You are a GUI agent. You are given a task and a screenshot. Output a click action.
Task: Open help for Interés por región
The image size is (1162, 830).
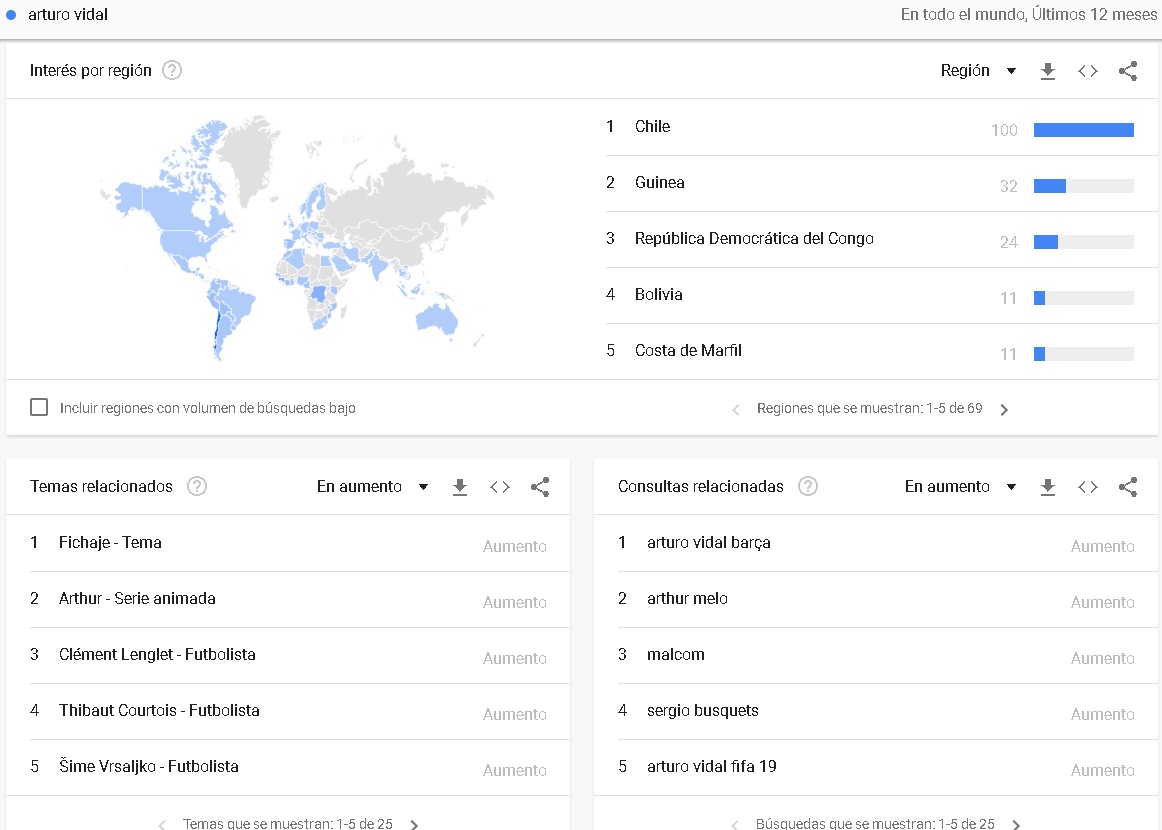(x=172, y=71)
